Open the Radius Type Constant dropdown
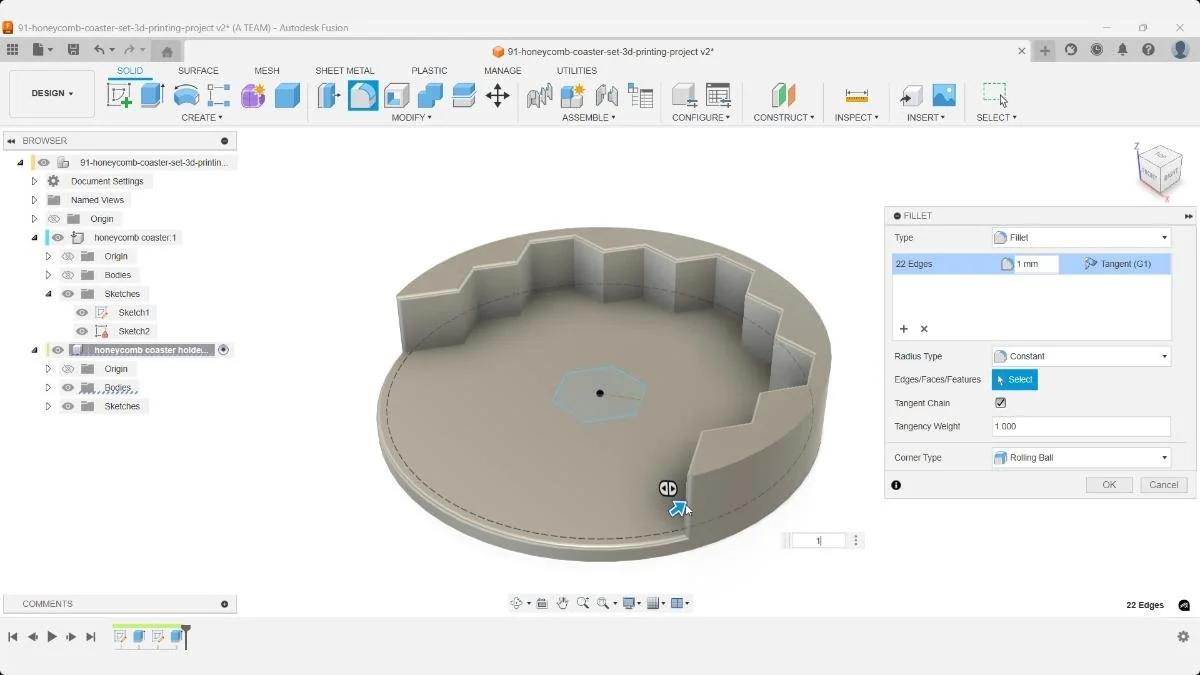The height and width of the screenshot is (675, 1200). 1081,356
